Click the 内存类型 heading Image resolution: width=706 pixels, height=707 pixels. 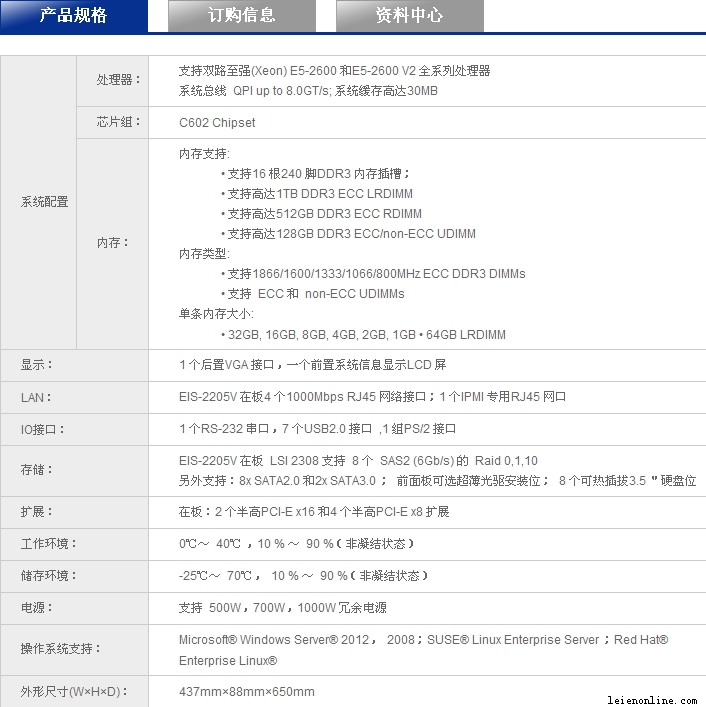point(204,254)
